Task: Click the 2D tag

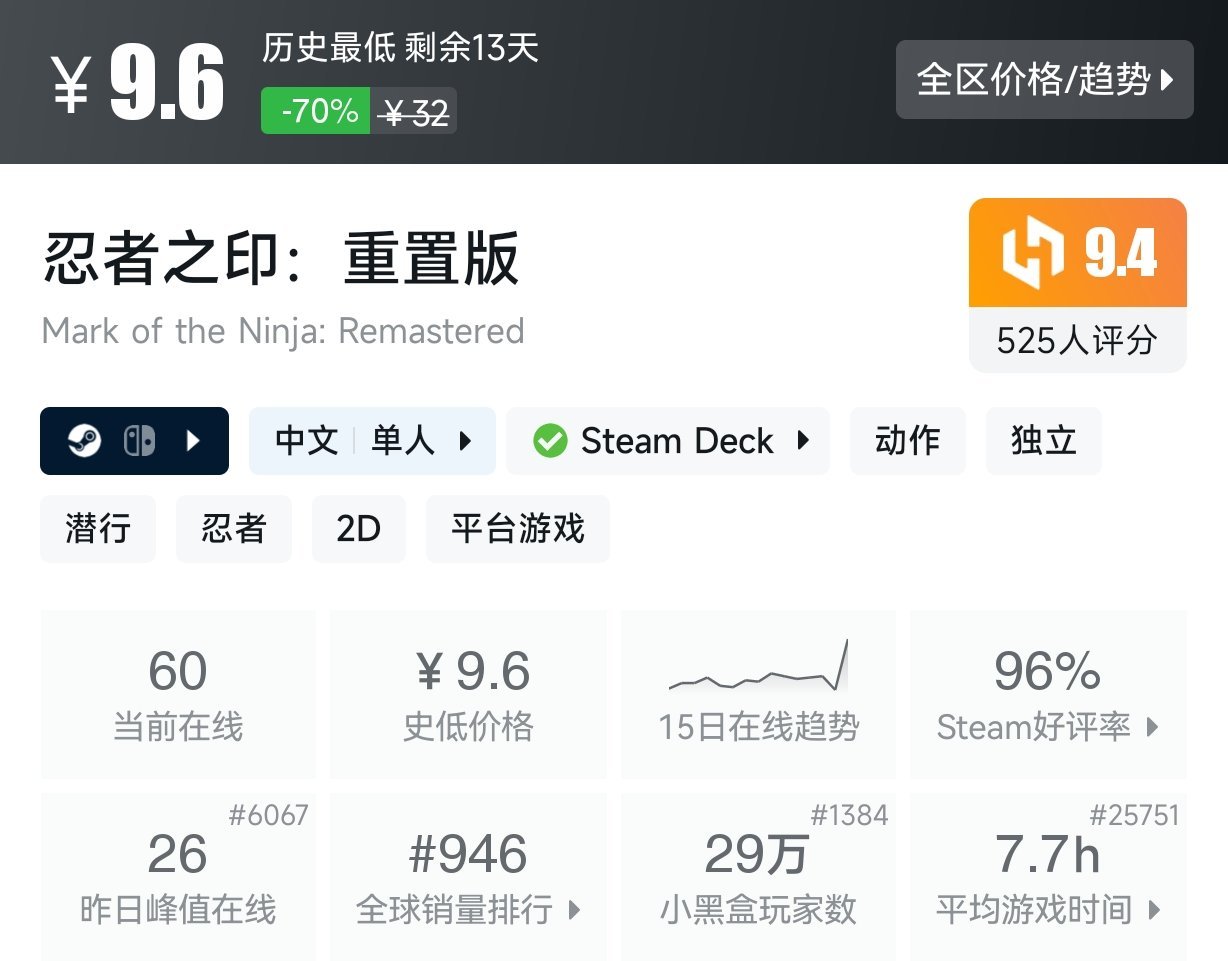Action: click(x=359, y=529)
